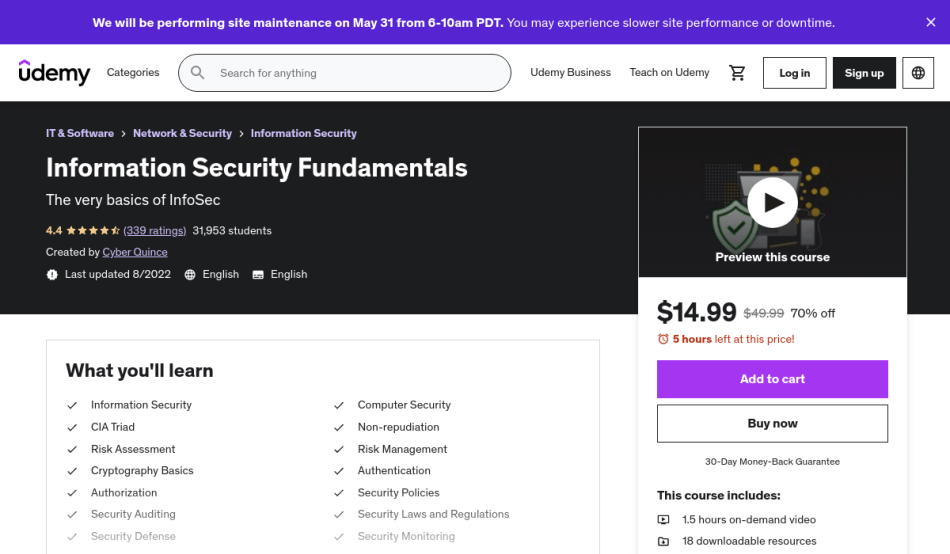This screenshot has width=950, height=554.
Task: Click the search magnifier icon
Action: pos(198,73)
